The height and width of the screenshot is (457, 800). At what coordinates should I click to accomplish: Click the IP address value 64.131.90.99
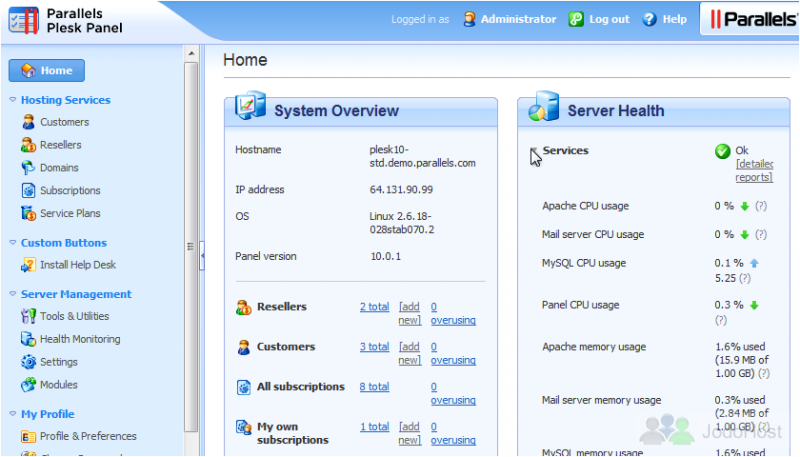401,190
